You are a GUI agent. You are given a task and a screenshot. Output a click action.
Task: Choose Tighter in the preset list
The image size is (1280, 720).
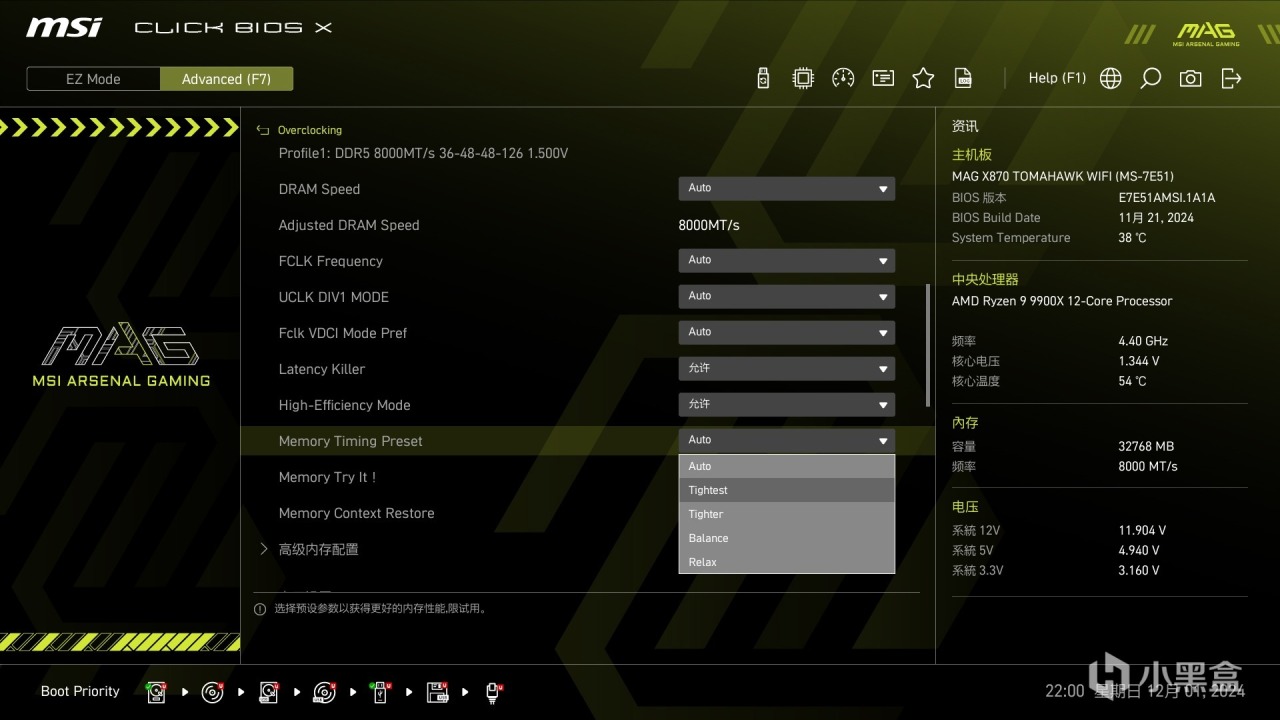pyautogui.click(x=787, y=514)
